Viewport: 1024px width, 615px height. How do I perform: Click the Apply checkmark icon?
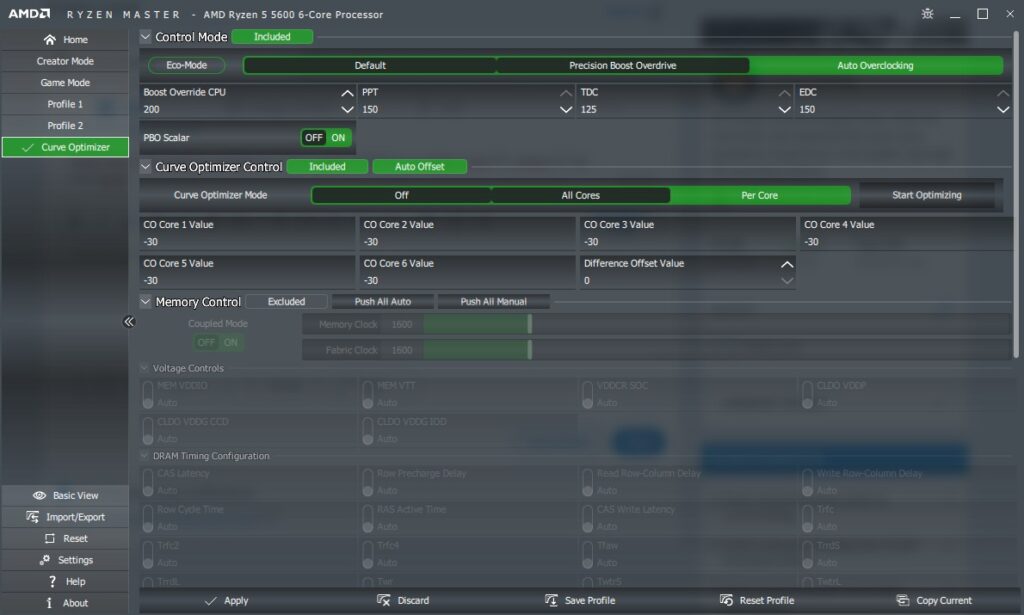[210, 601]
